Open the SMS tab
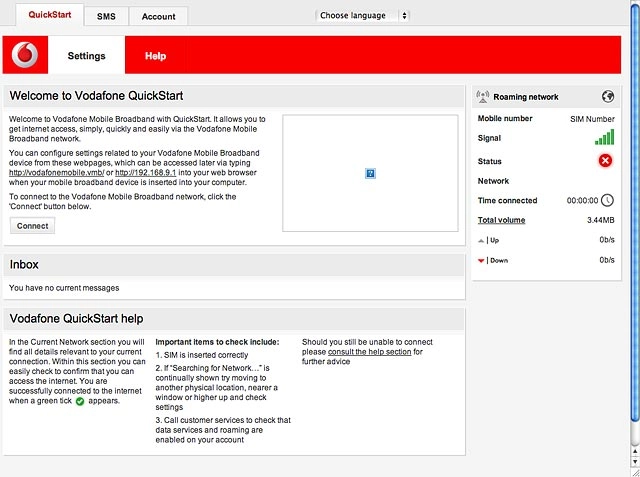Screen dimensions: 640x477 pos(106,16)
